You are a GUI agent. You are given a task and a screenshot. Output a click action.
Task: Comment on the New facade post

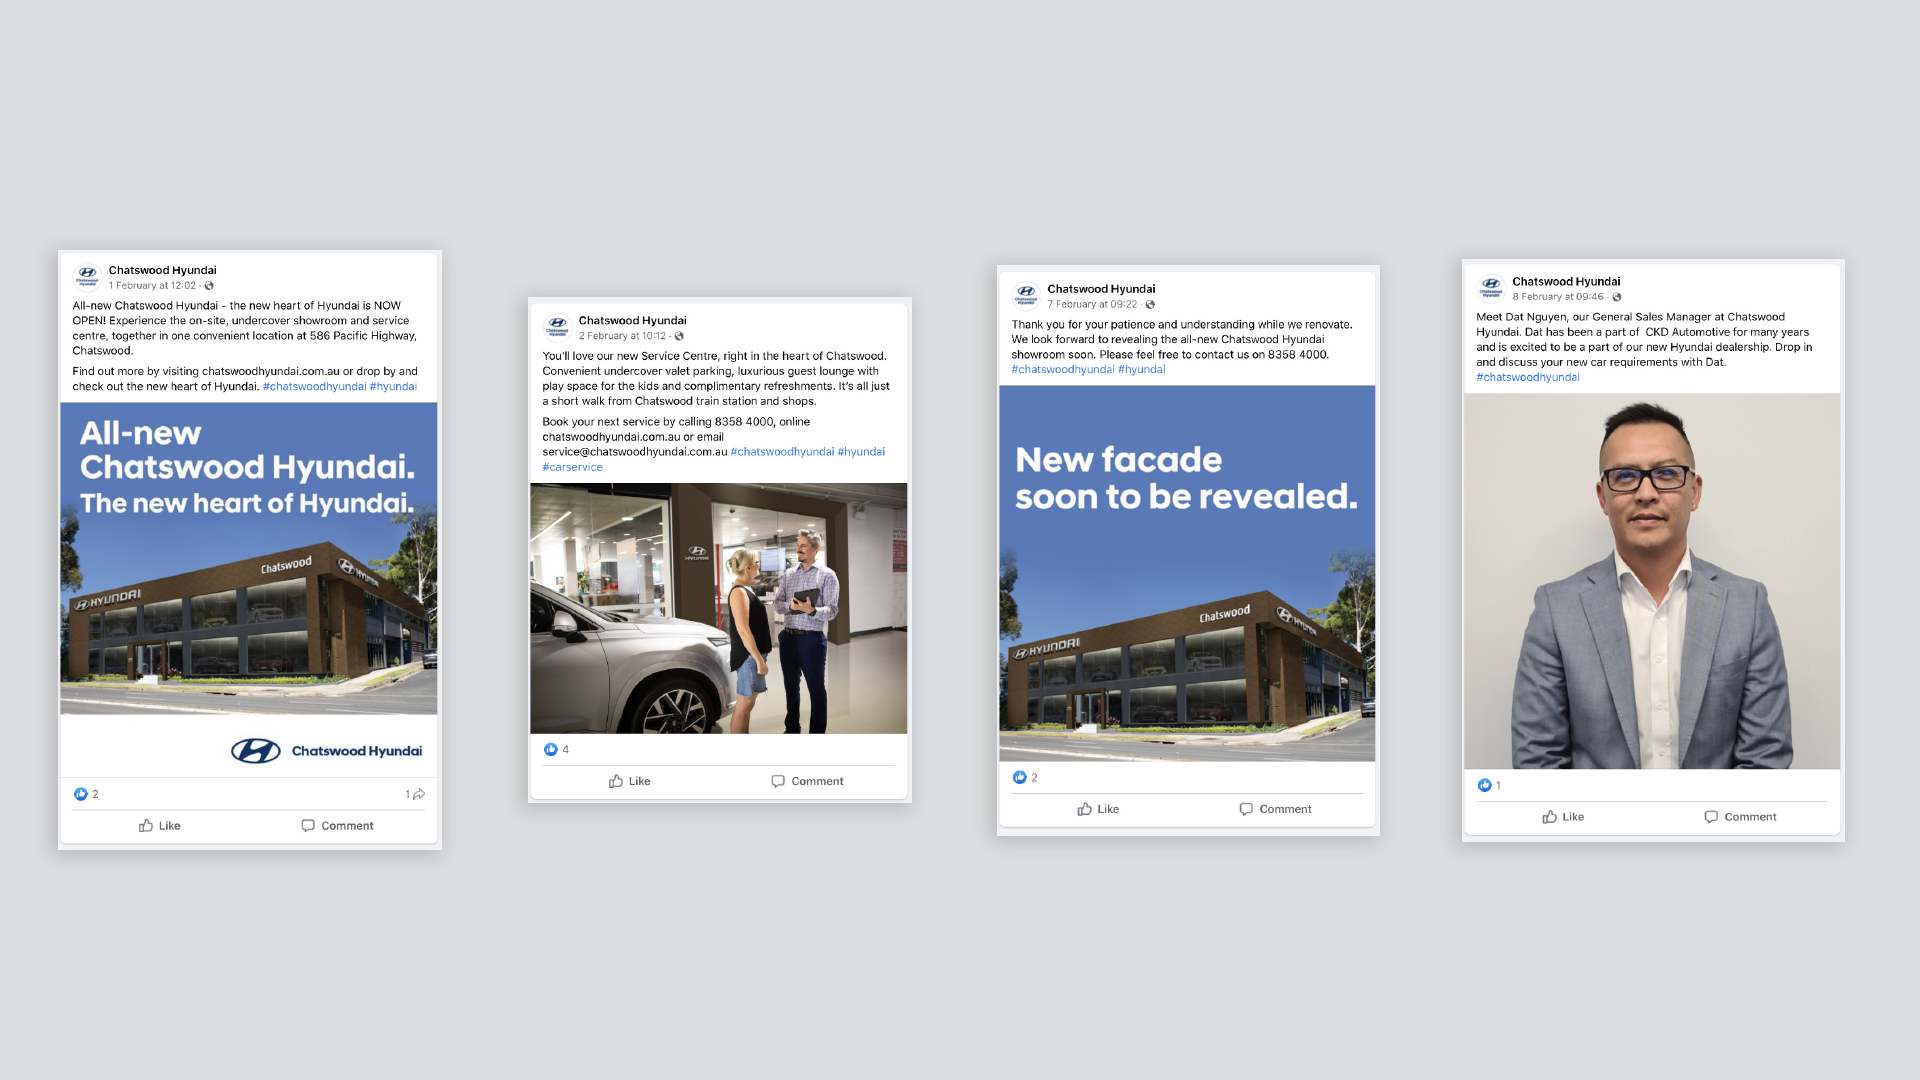coord(1275,809)
